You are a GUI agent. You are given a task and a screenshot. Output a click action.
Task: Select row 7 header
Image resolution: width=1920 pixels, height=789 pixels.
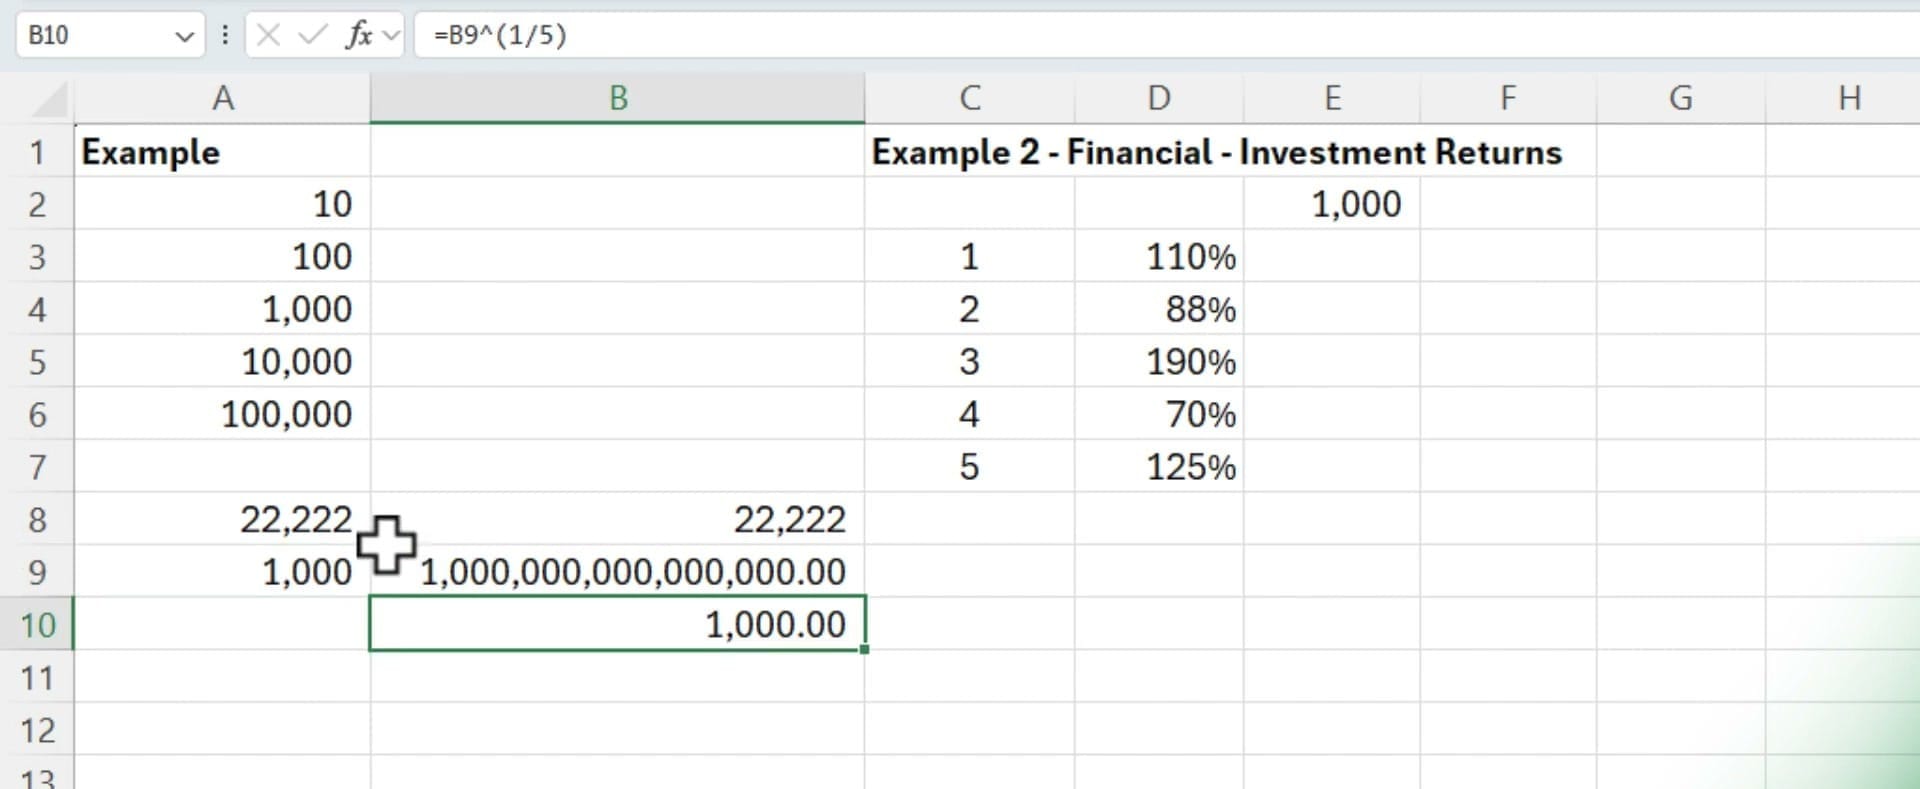(37, 467)
